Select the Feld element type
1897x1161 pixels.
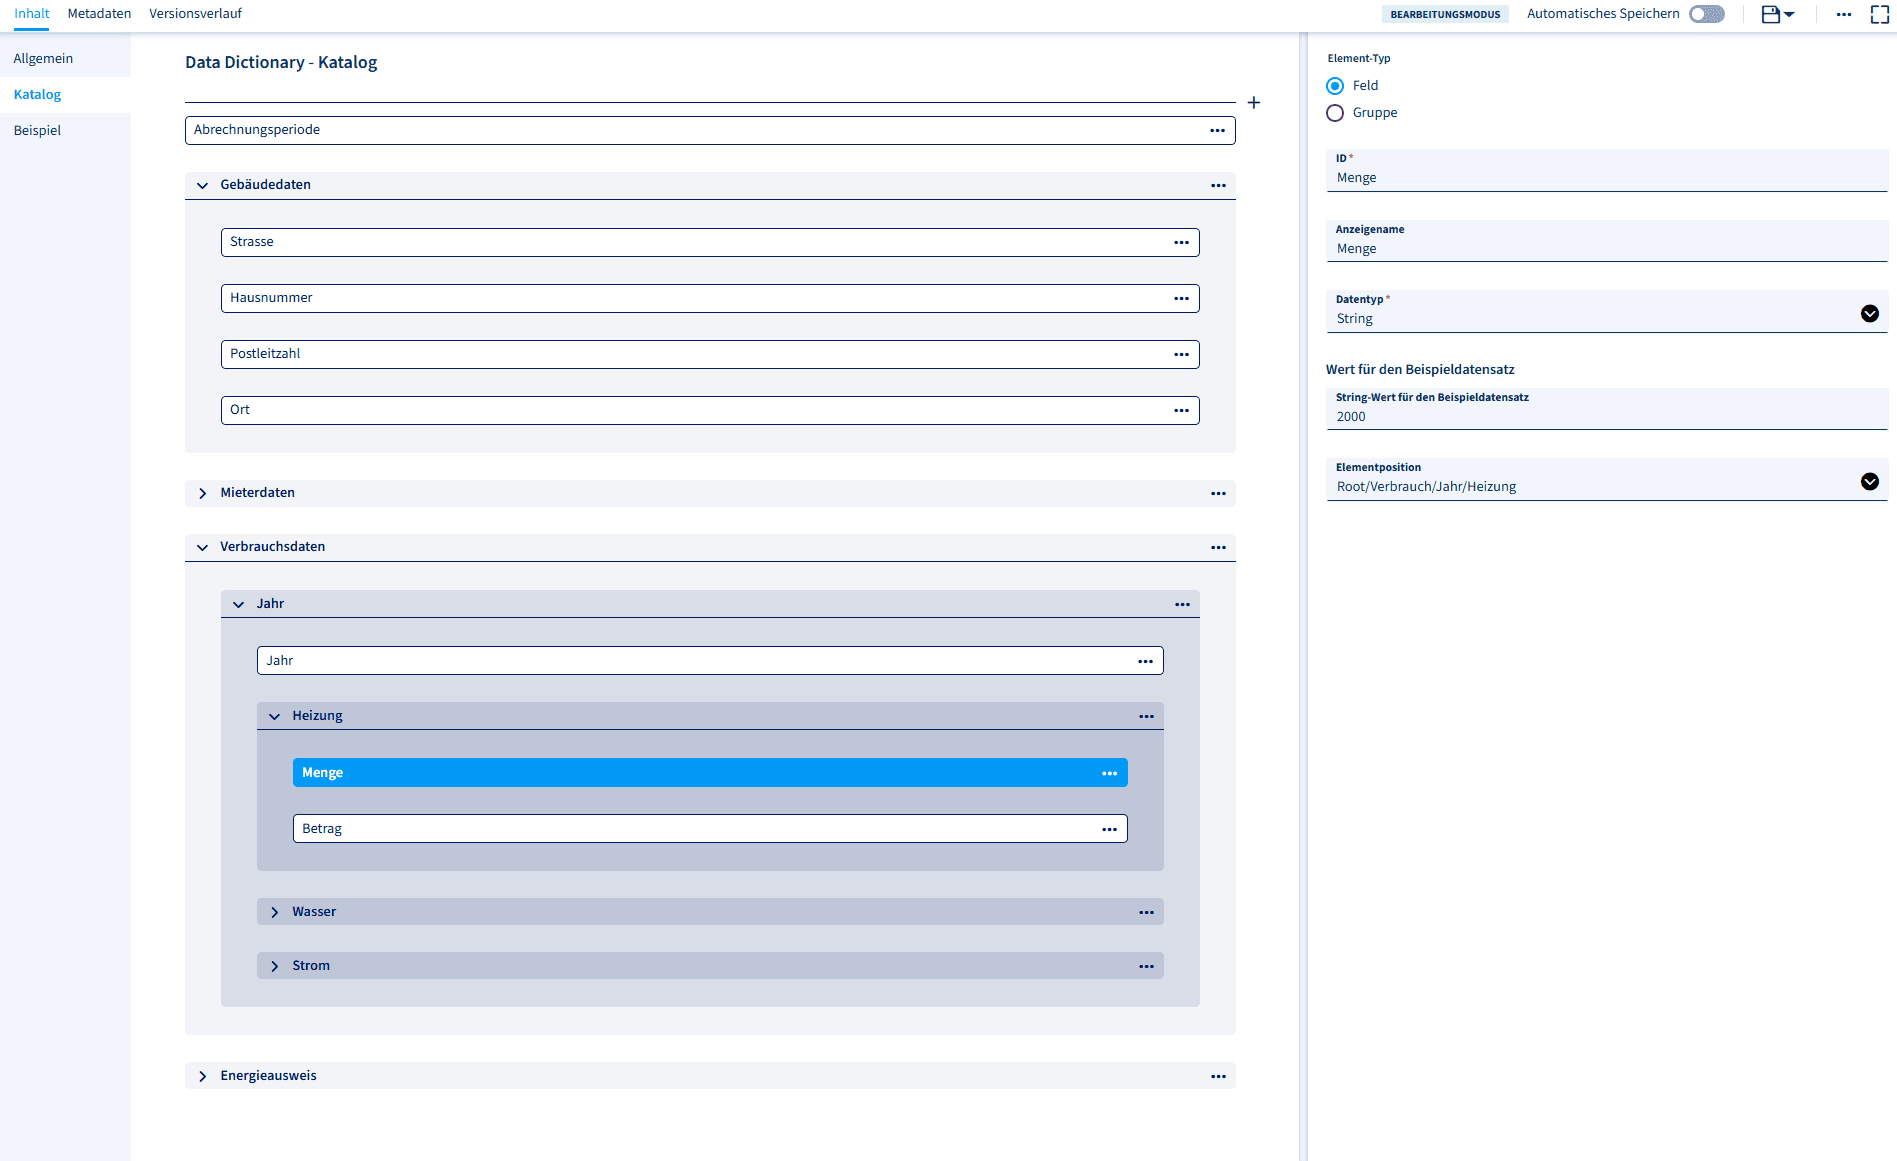[1335, 86]
